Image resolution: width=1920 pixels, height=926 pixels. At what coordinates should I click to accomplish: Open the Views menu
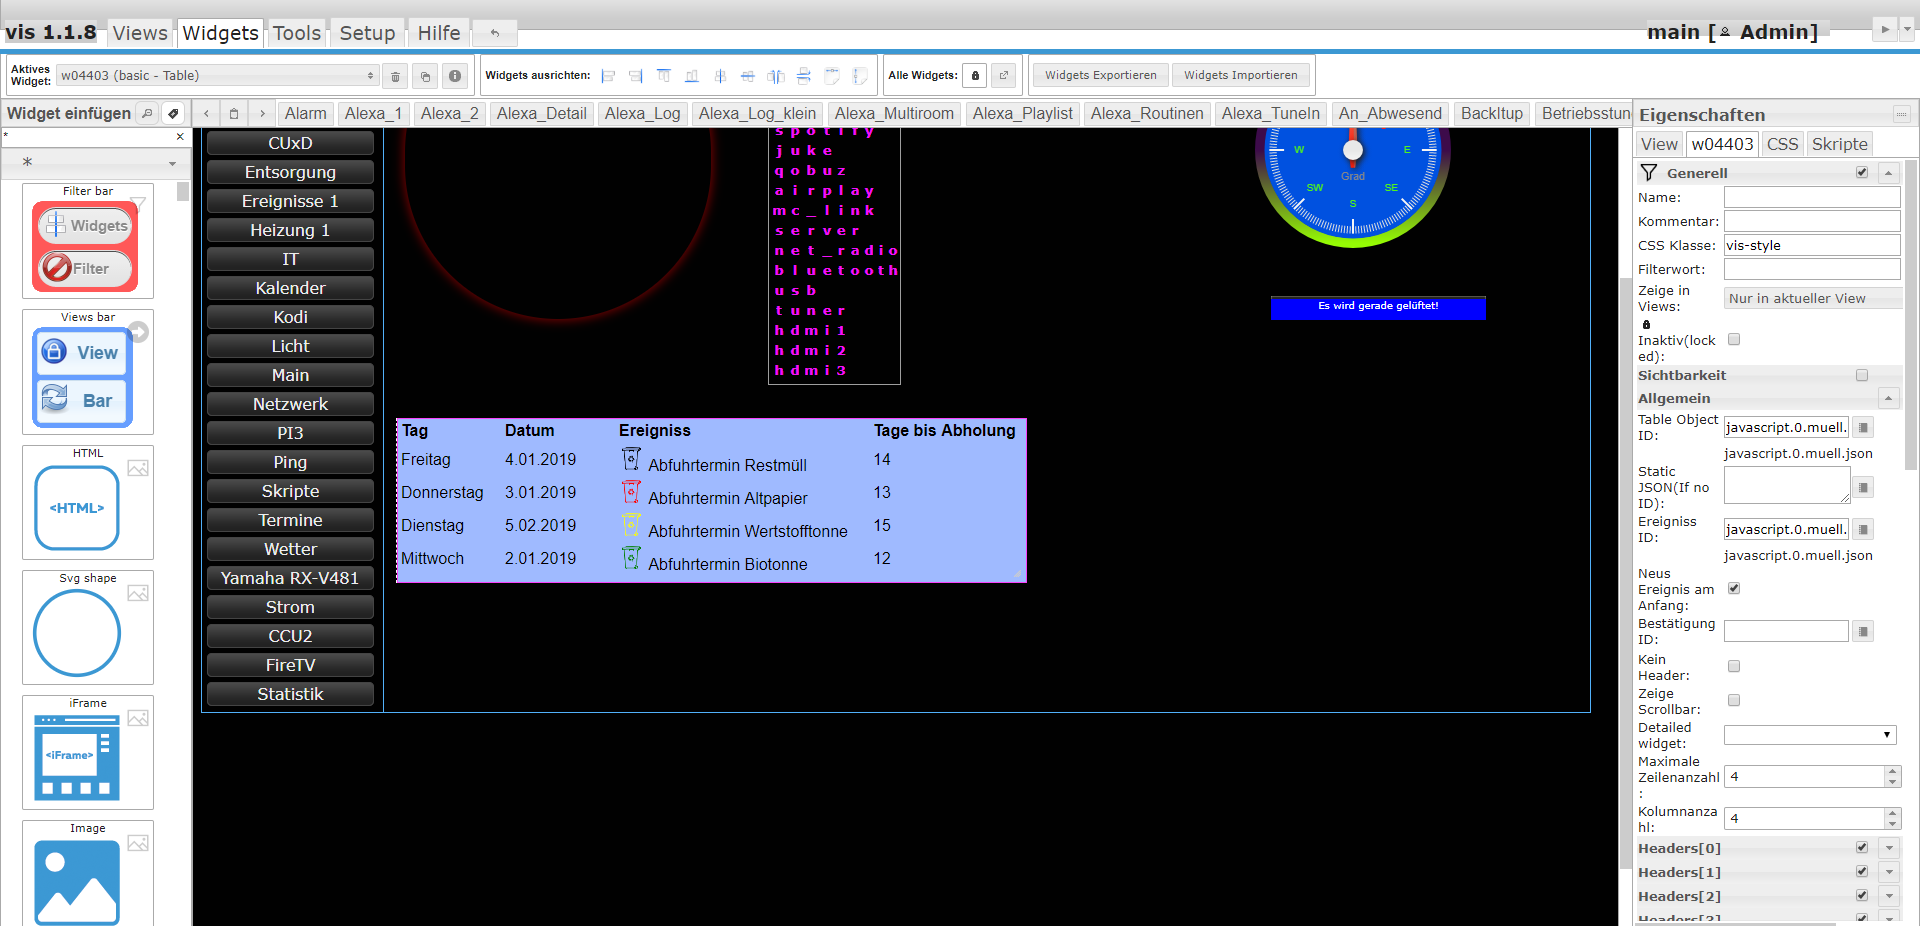tap(140, 33)
